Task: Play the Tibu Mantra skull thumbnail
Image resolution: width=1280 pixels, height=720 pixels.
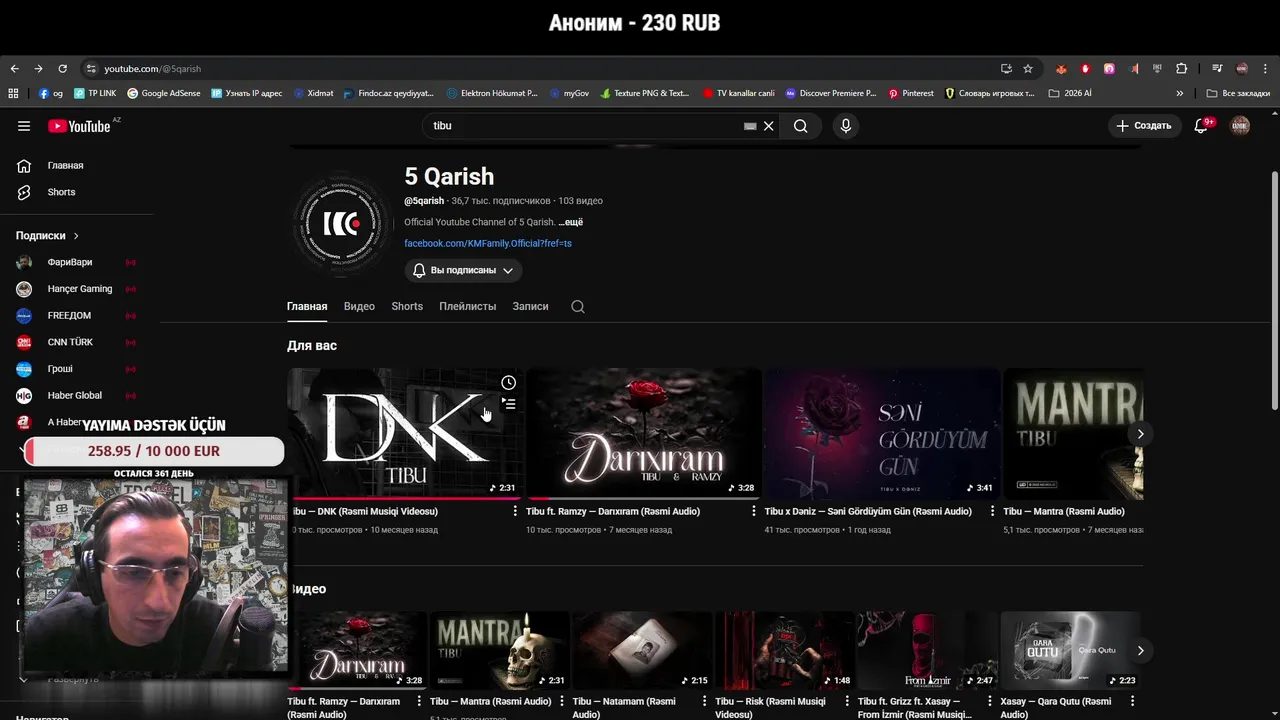Action: [x=499, y=651]
